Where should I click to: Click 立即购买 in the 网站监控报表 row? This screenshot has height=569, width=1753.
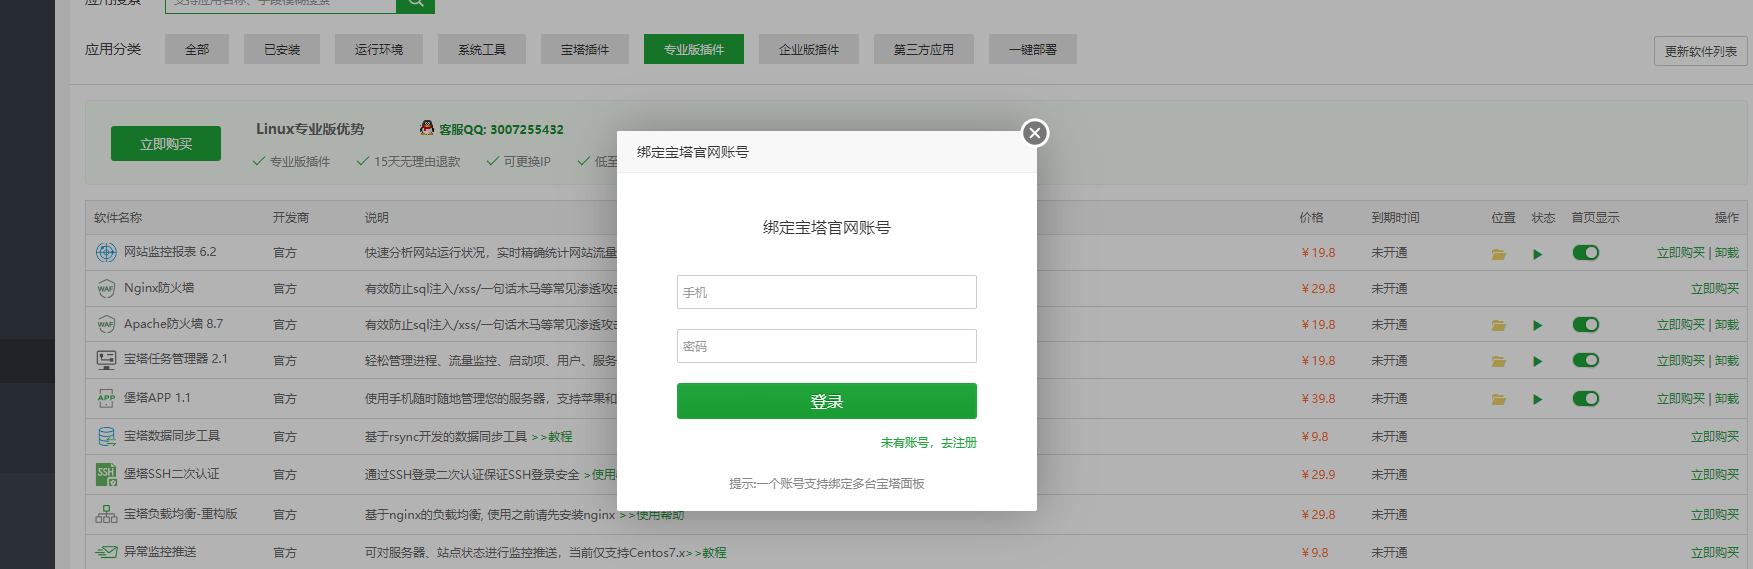tap(1681, 252)
